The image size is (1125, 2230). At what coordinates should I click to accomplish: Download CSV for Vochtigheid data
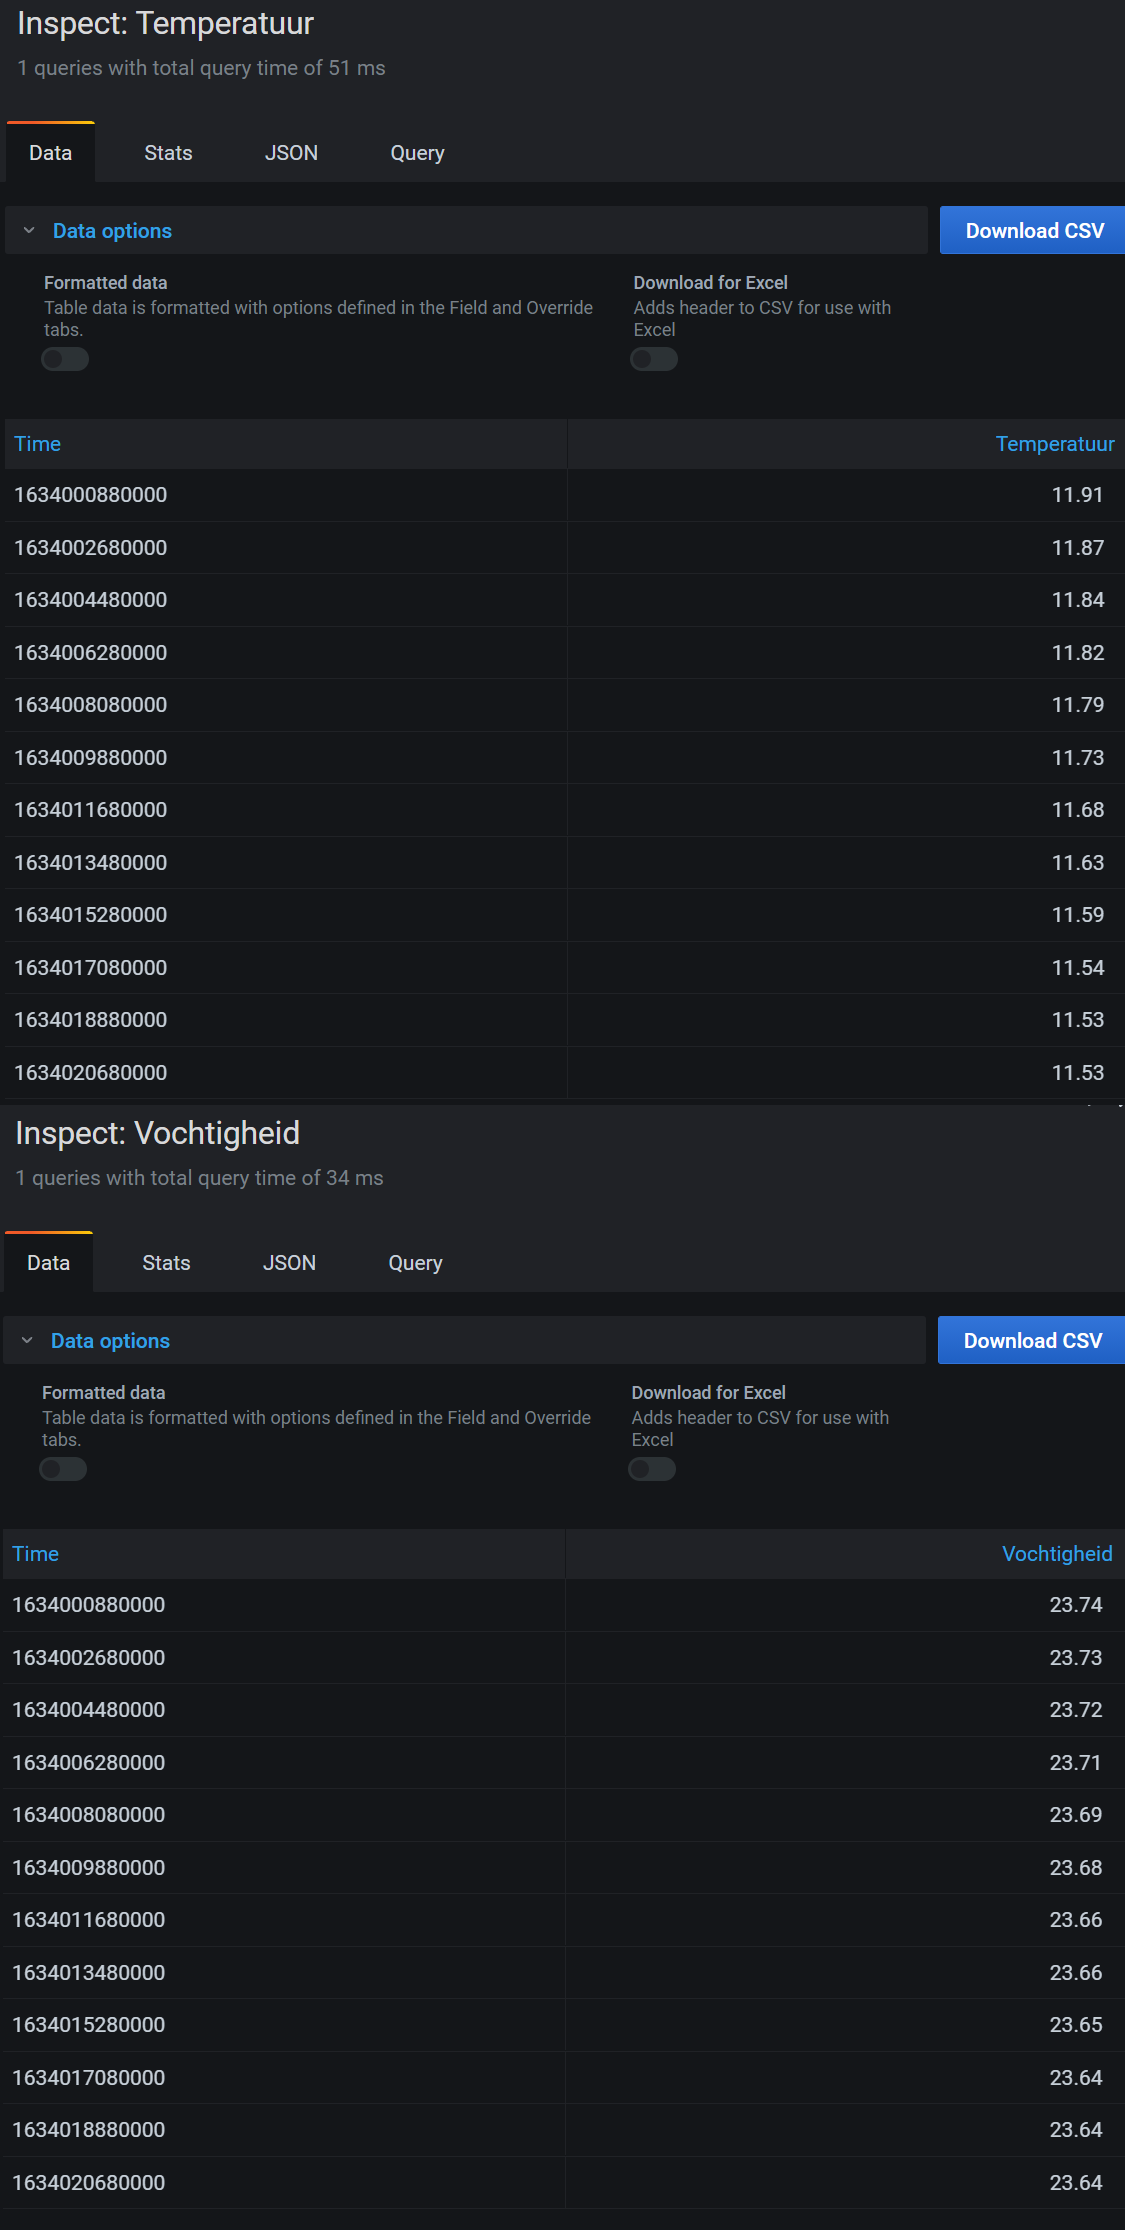(x=1032, y=1341)
